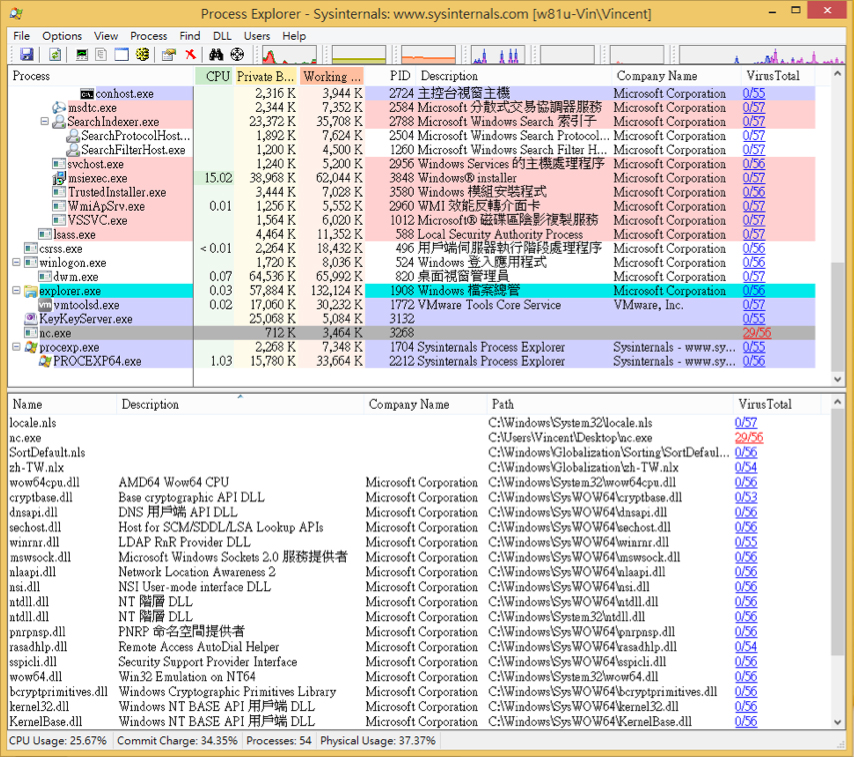854x757 pixels.
Task: Open the DLL menu
Action: [x=222, y=36]
